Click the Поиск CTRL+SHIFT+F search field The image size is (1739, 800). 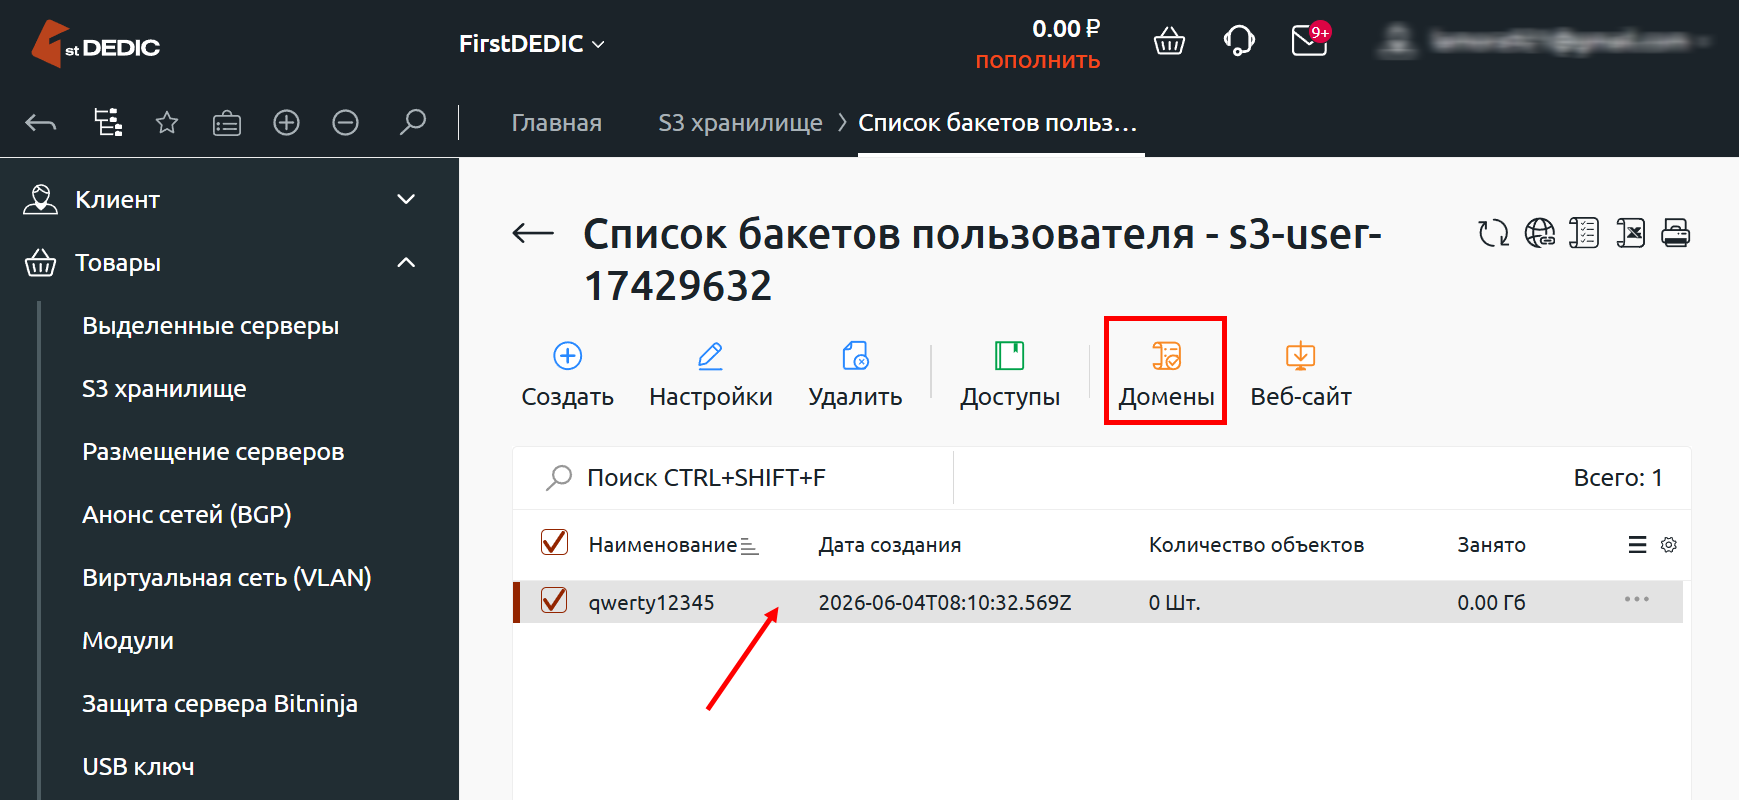pos(734,478)
